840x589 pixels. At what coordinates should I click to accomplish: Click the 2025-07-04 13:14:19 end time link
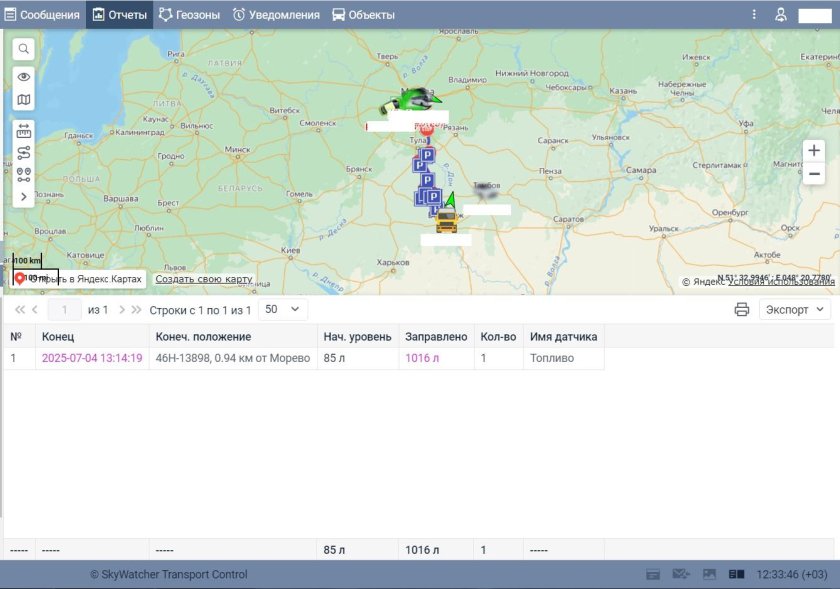pos(92,358)
